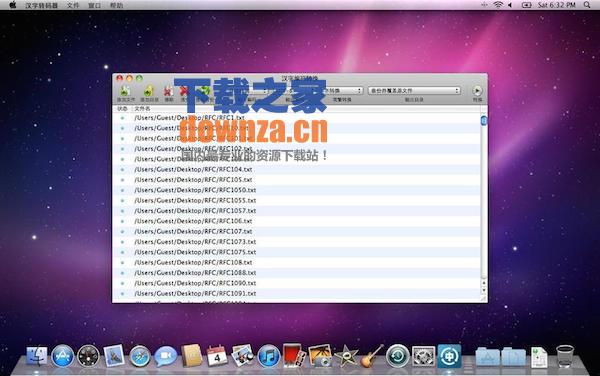Screen dimensions: 600x376
Task: Select row RFC108.txt in file list
Action: tap(297, 262)
